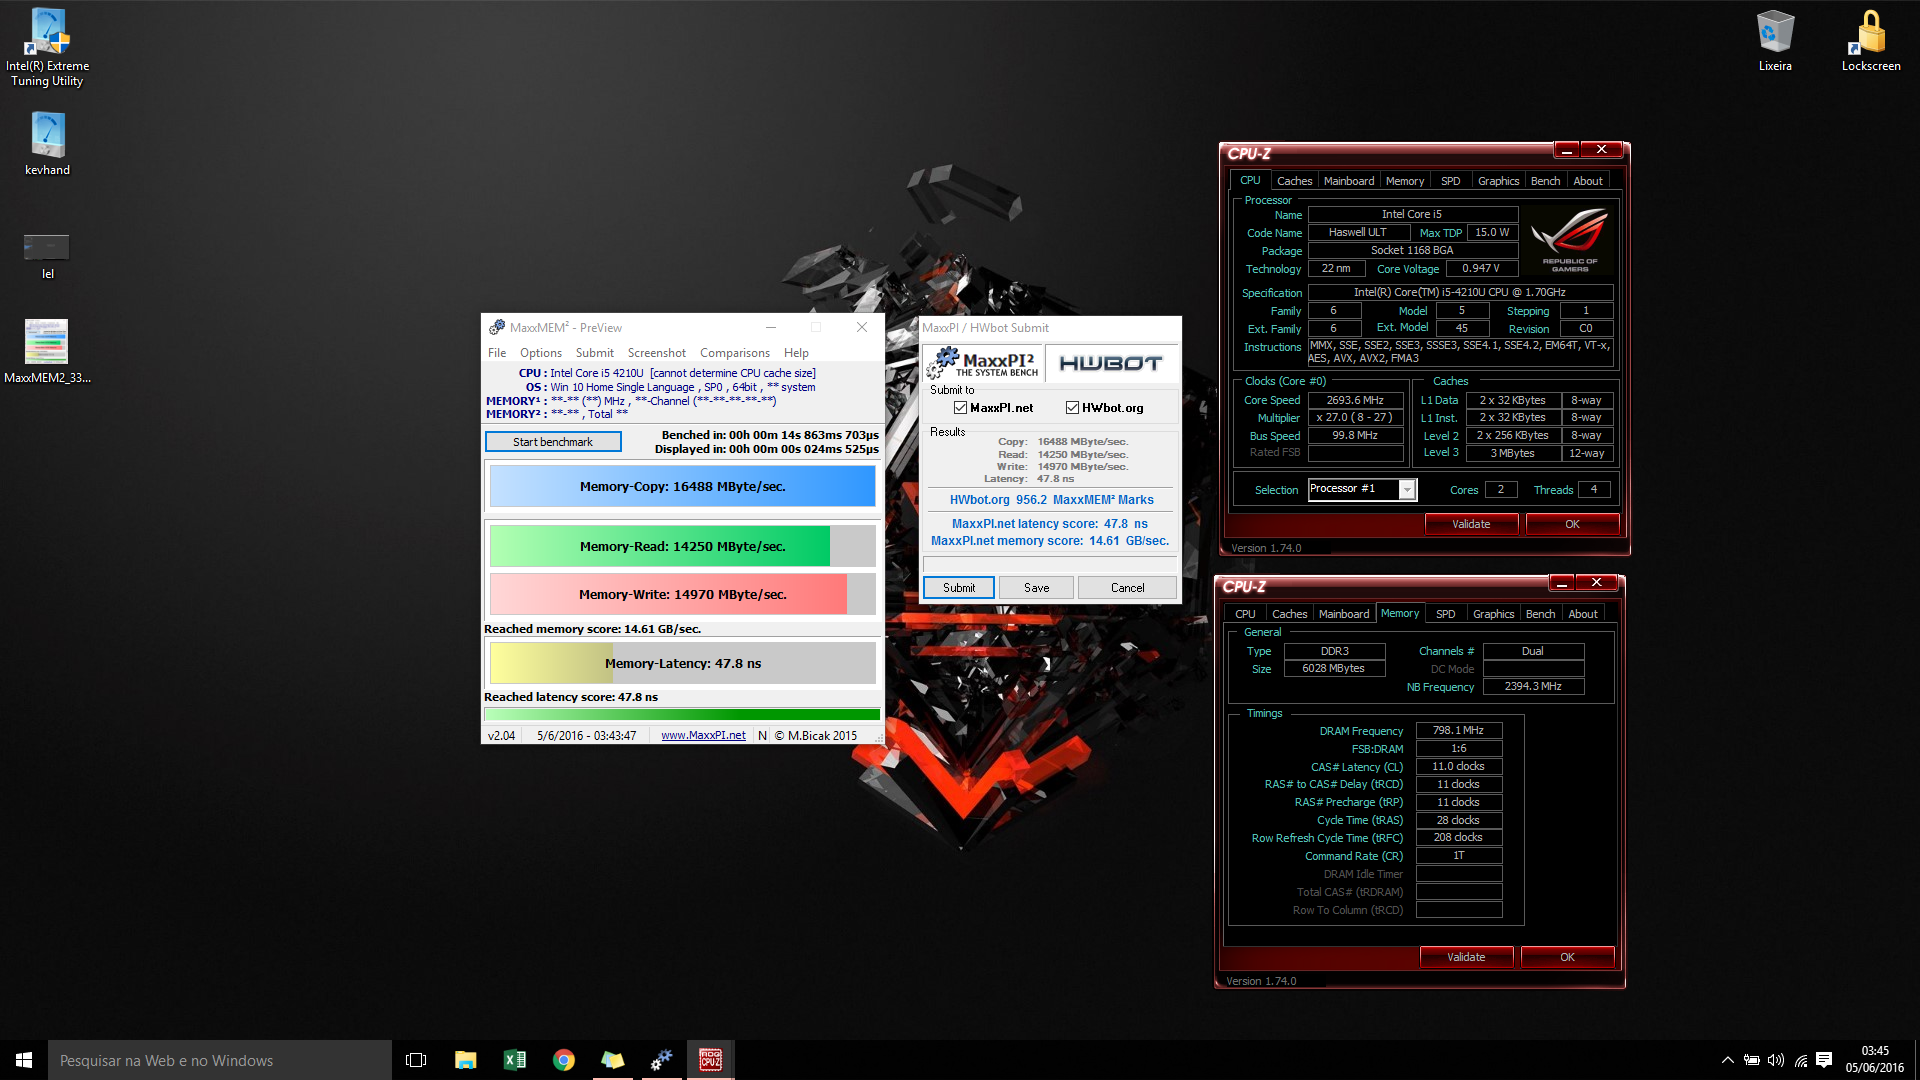Click the Memory-Write result bar
Image resolution: width=1920 pixels, height=1080 pixels.
683,594
